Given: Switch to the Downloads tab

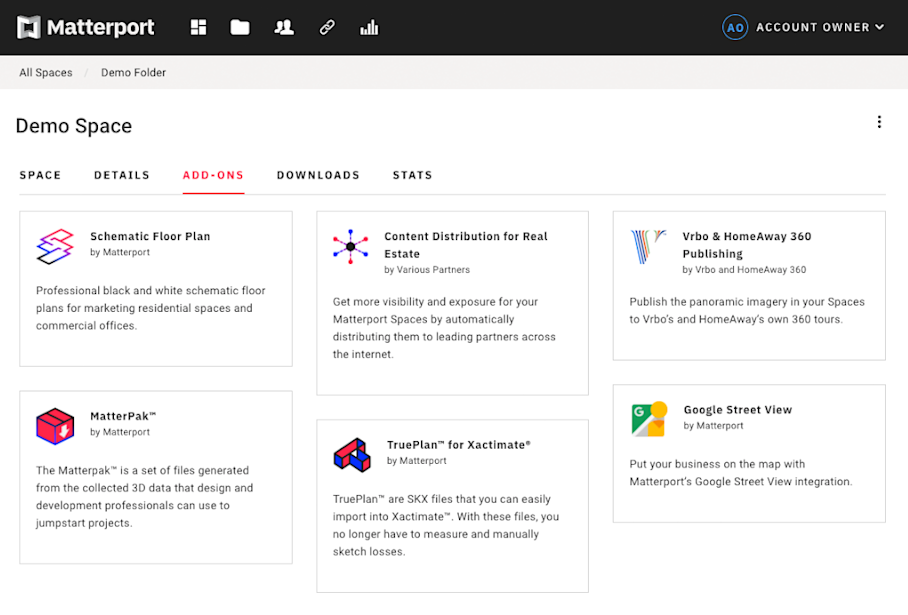Looking at the screenshot, I should (318, 175).
